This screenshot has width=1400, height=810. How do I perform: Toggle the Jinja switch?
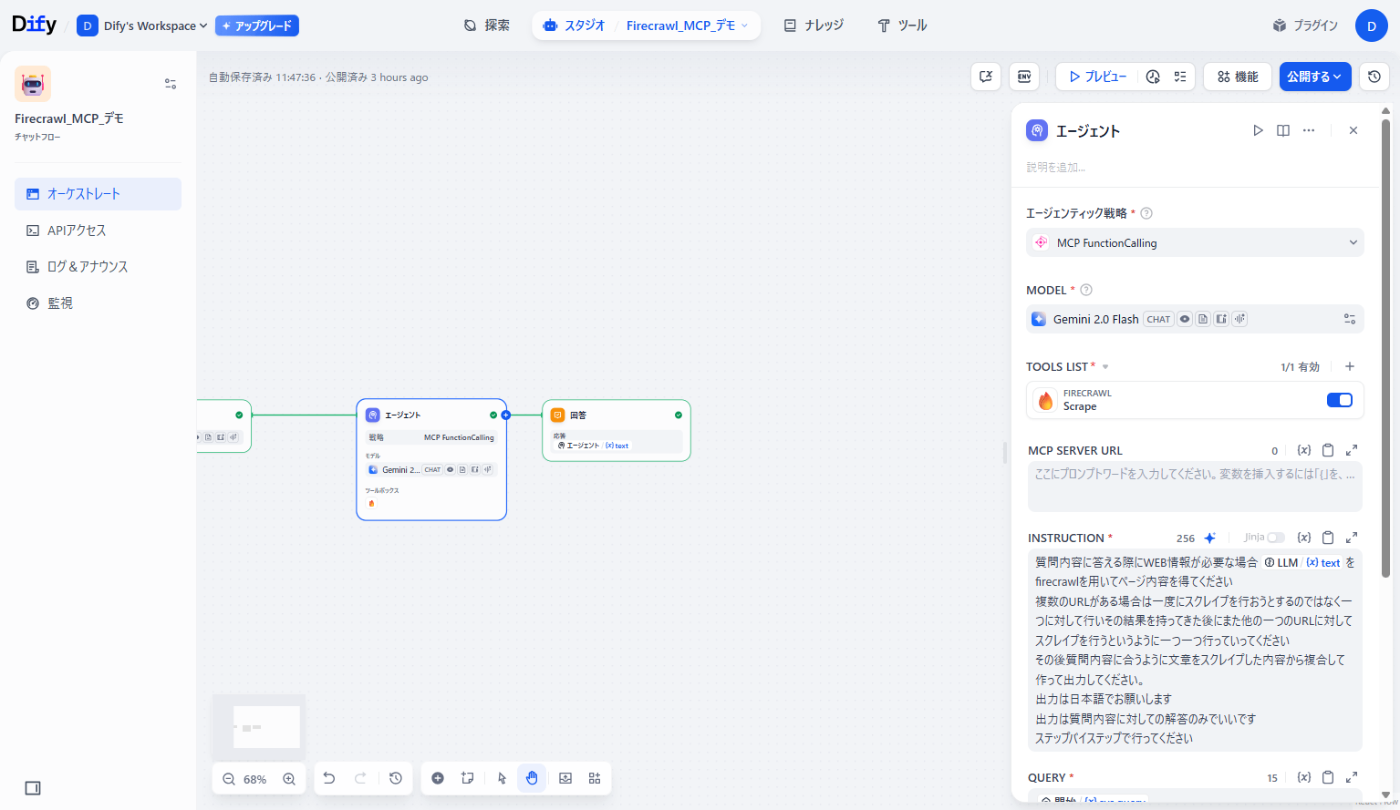coord(1276,538)
